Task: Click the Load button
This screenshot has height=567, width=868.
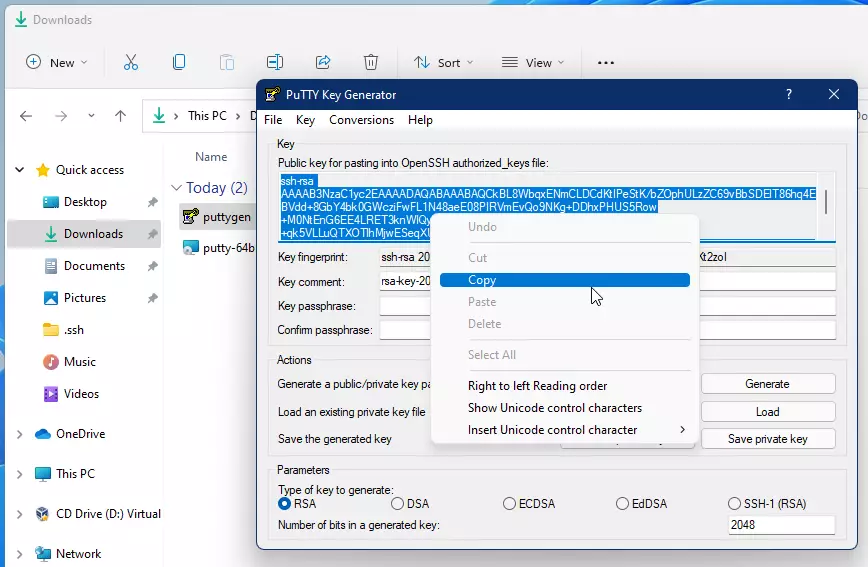Action: [768, 411]
